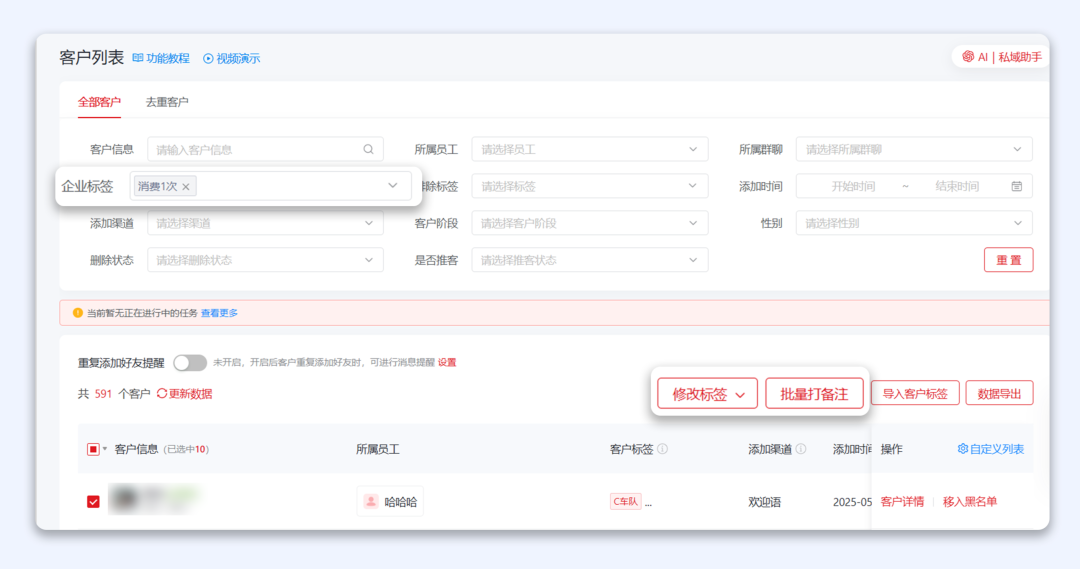Click the info icon beside 客户标签 column
This screenshot has width=1080, height=569.
[662, 450]
